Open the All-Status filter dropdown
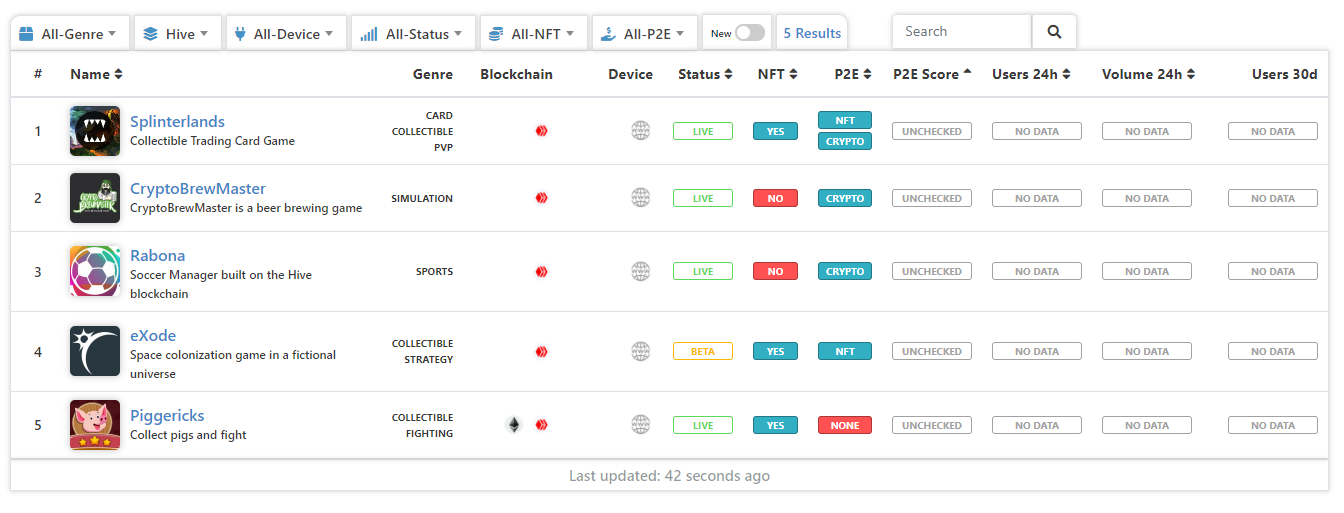This screenshot has height=513, width=1344. 412,33
